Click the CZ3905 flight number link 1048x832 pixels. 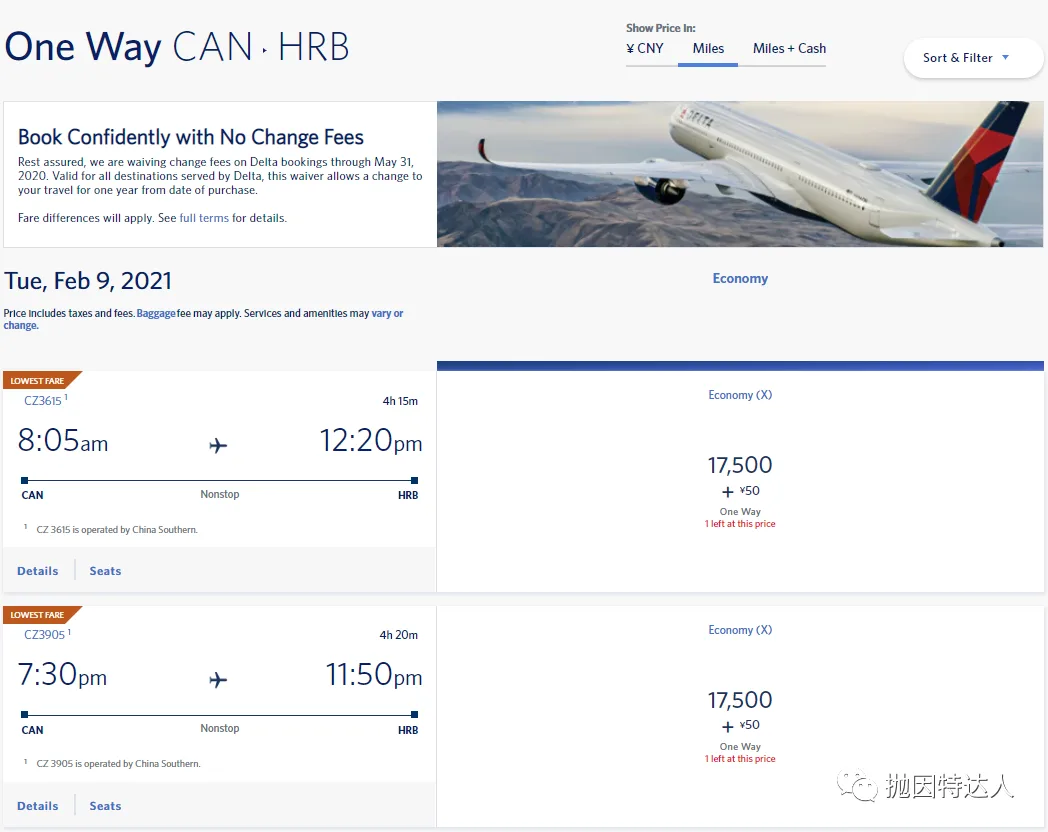point(44,635)
